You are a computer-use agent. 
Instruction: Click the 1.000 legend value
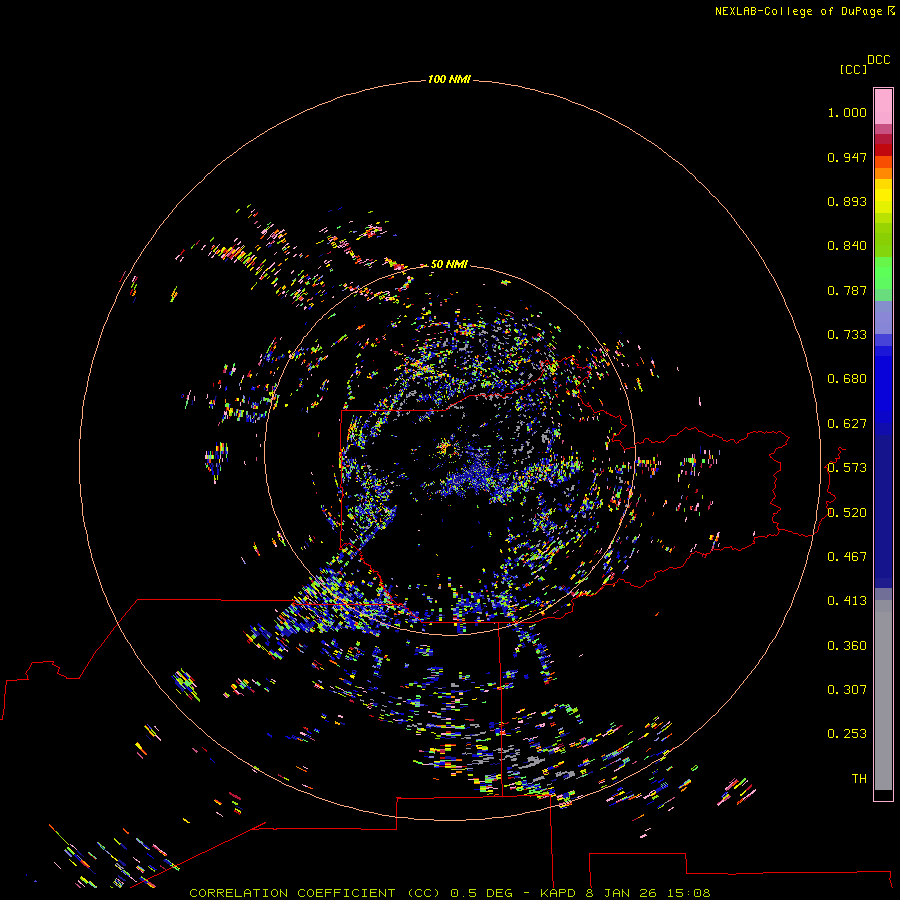pos(847,112)
